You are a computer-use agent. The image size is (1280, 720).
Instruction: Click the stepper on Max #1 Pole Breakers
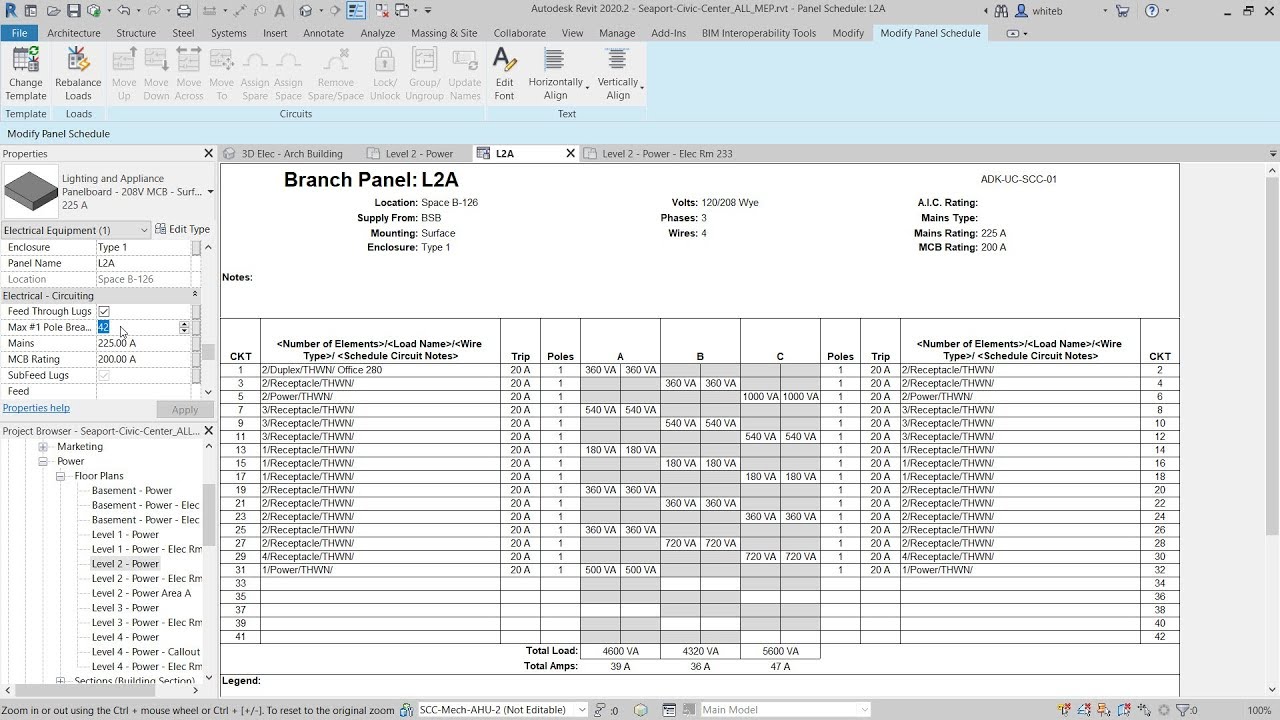184,327
